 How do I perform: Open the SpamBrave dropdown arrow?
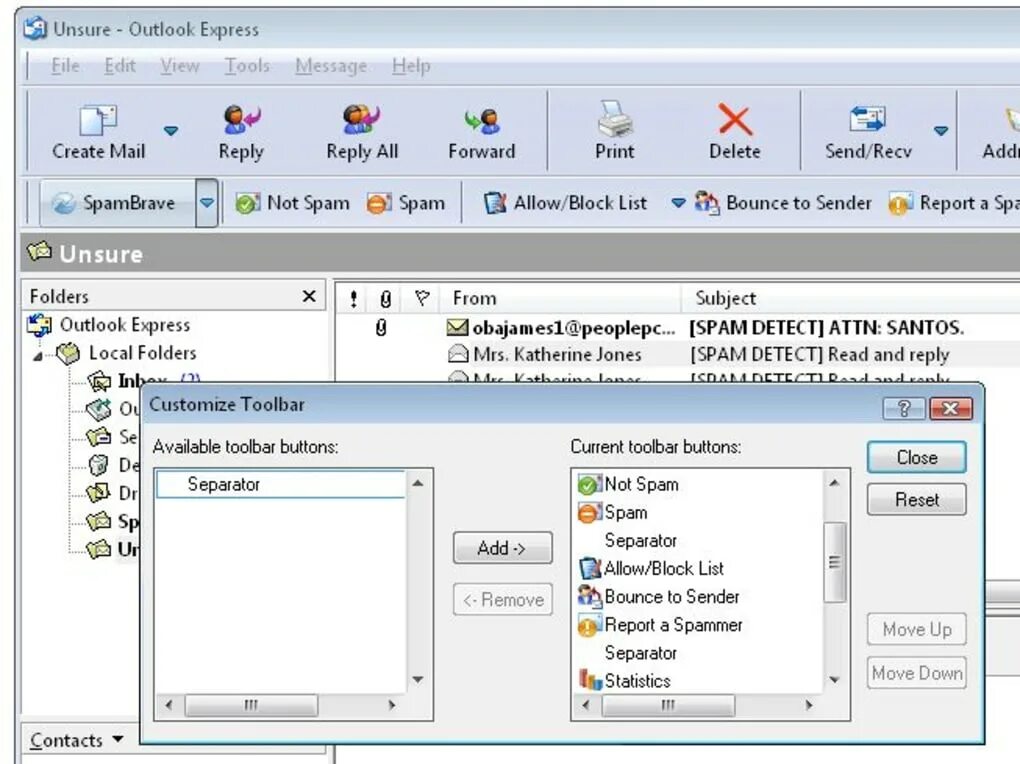pos(207,204)
